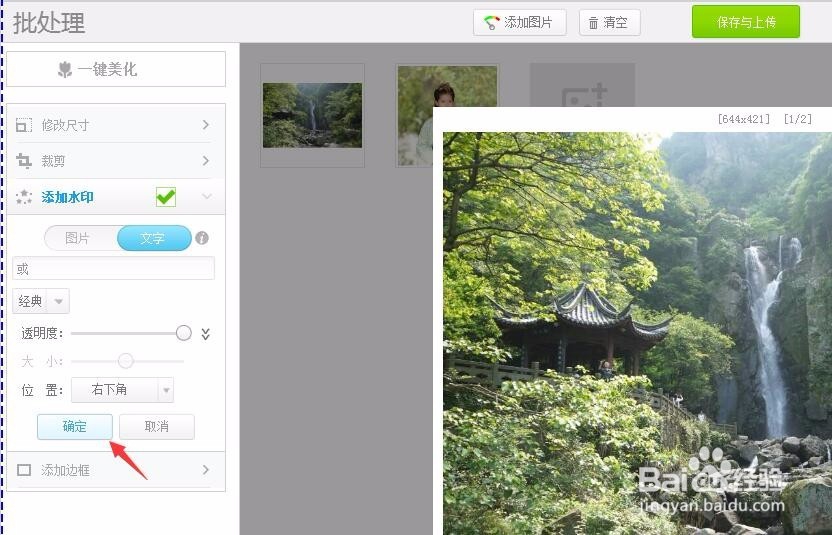This screenshot has height=535, width=832.
Task: Click the 添加图片 button
Action: click(x=519, y=23)
